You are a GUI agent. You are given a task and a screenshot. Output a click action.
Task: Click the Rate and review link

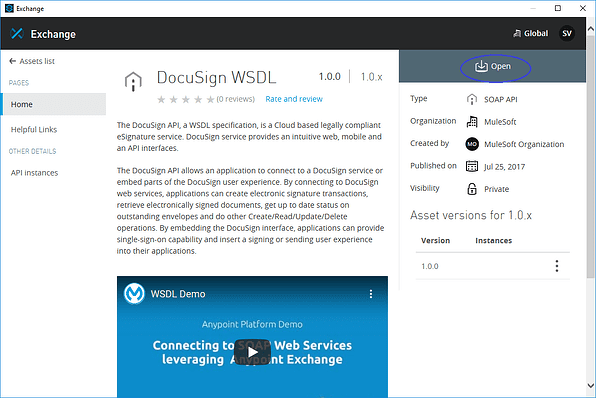coord(294,99)
